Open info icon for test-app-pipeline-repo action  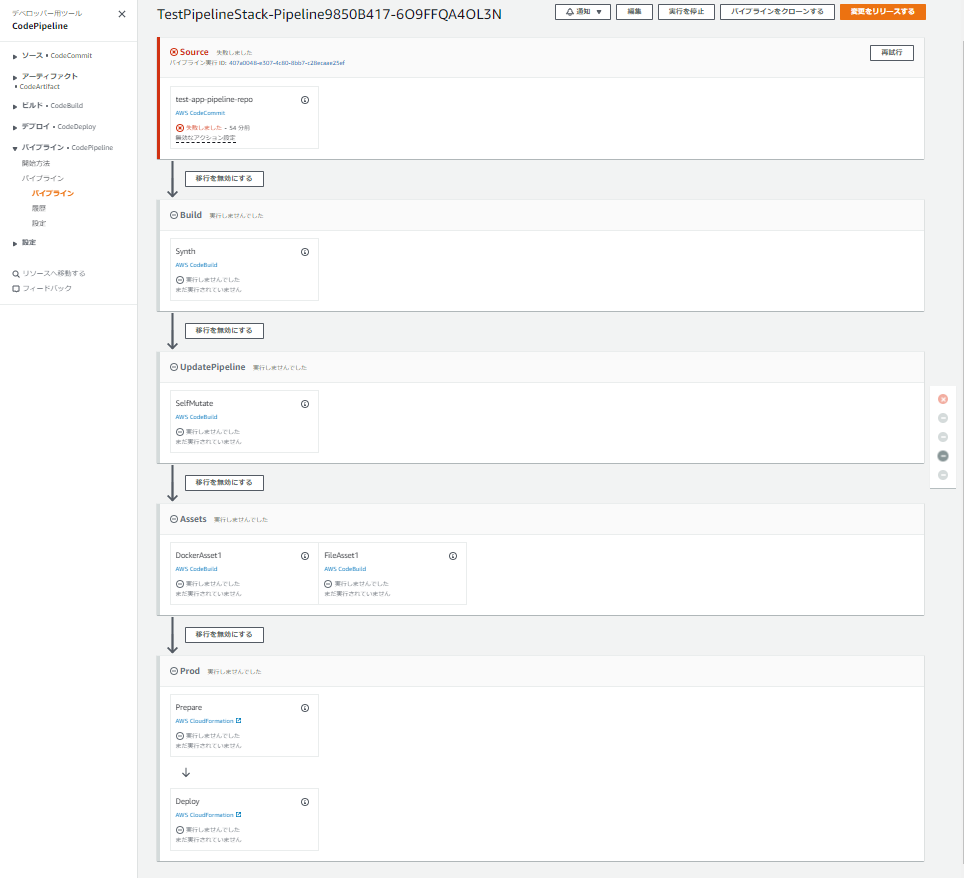(305, 100)
